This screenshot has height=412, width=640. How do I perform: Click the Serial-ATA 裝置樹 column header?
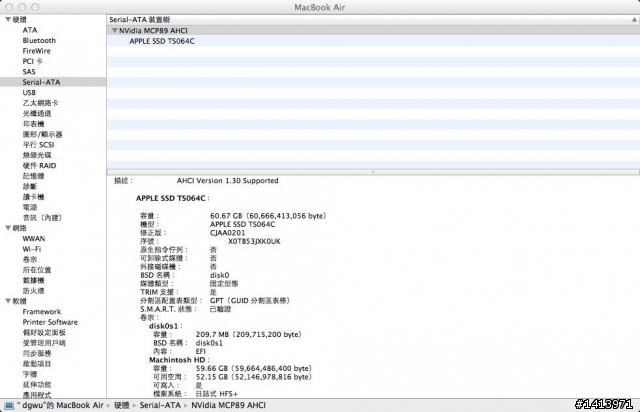[373, 20]
